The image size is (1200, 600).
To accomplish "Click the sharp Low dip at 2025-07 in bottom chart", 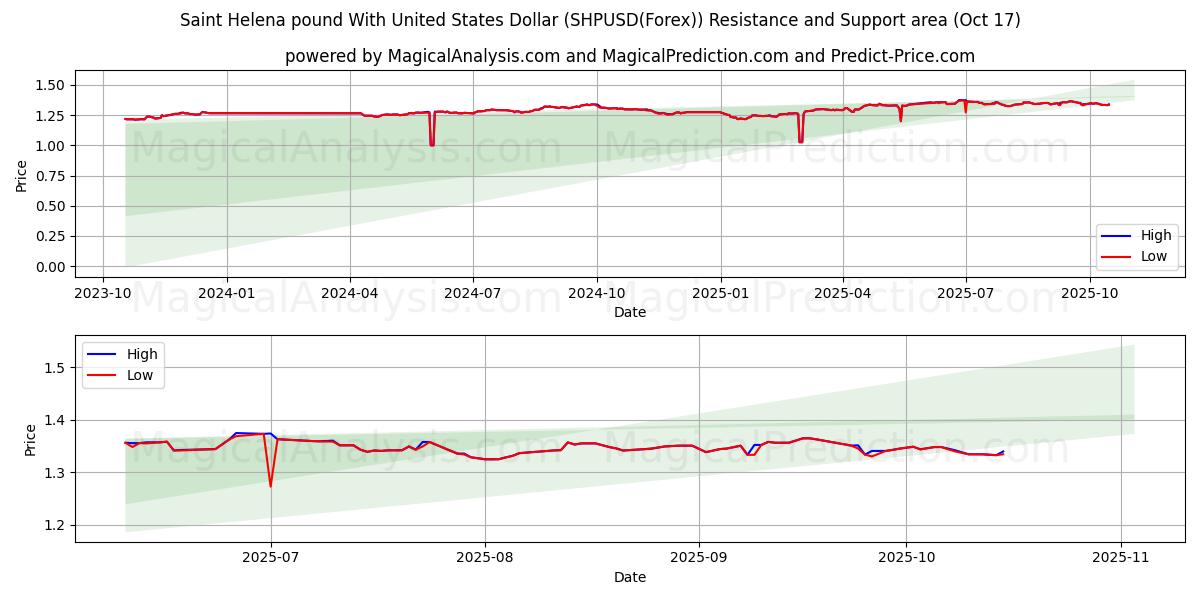I will tap(270, 485).
